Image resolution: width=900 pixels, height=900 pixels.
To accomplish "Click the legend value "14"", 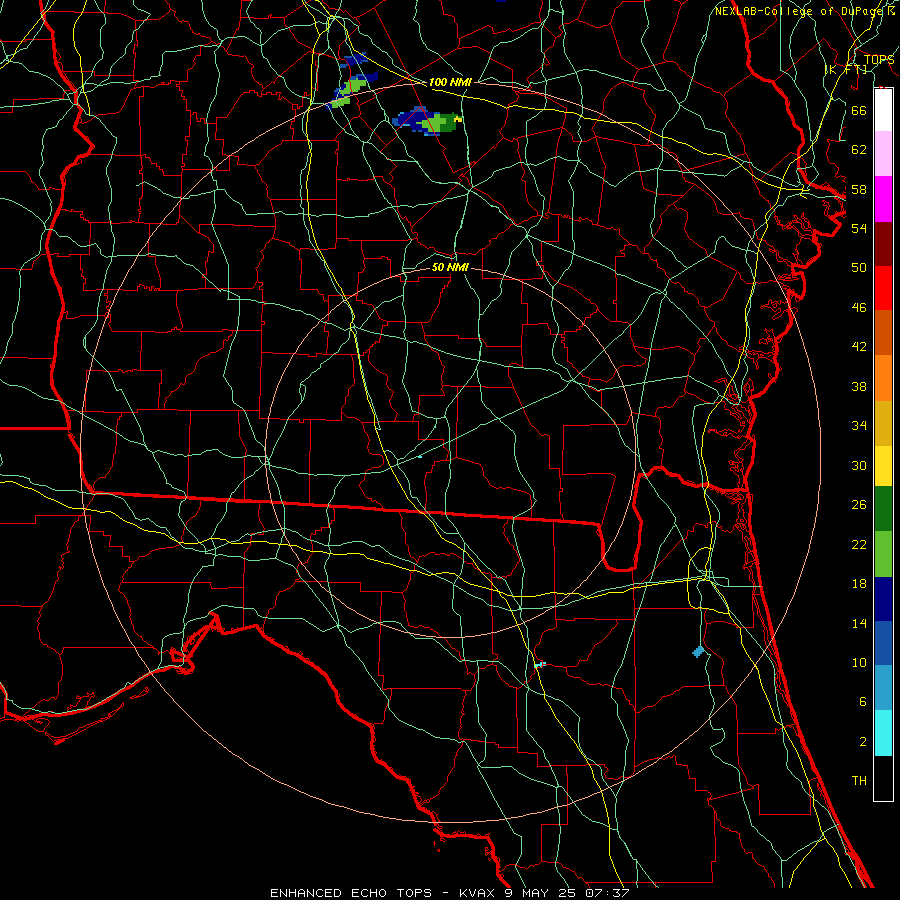I will coord(859,623).
